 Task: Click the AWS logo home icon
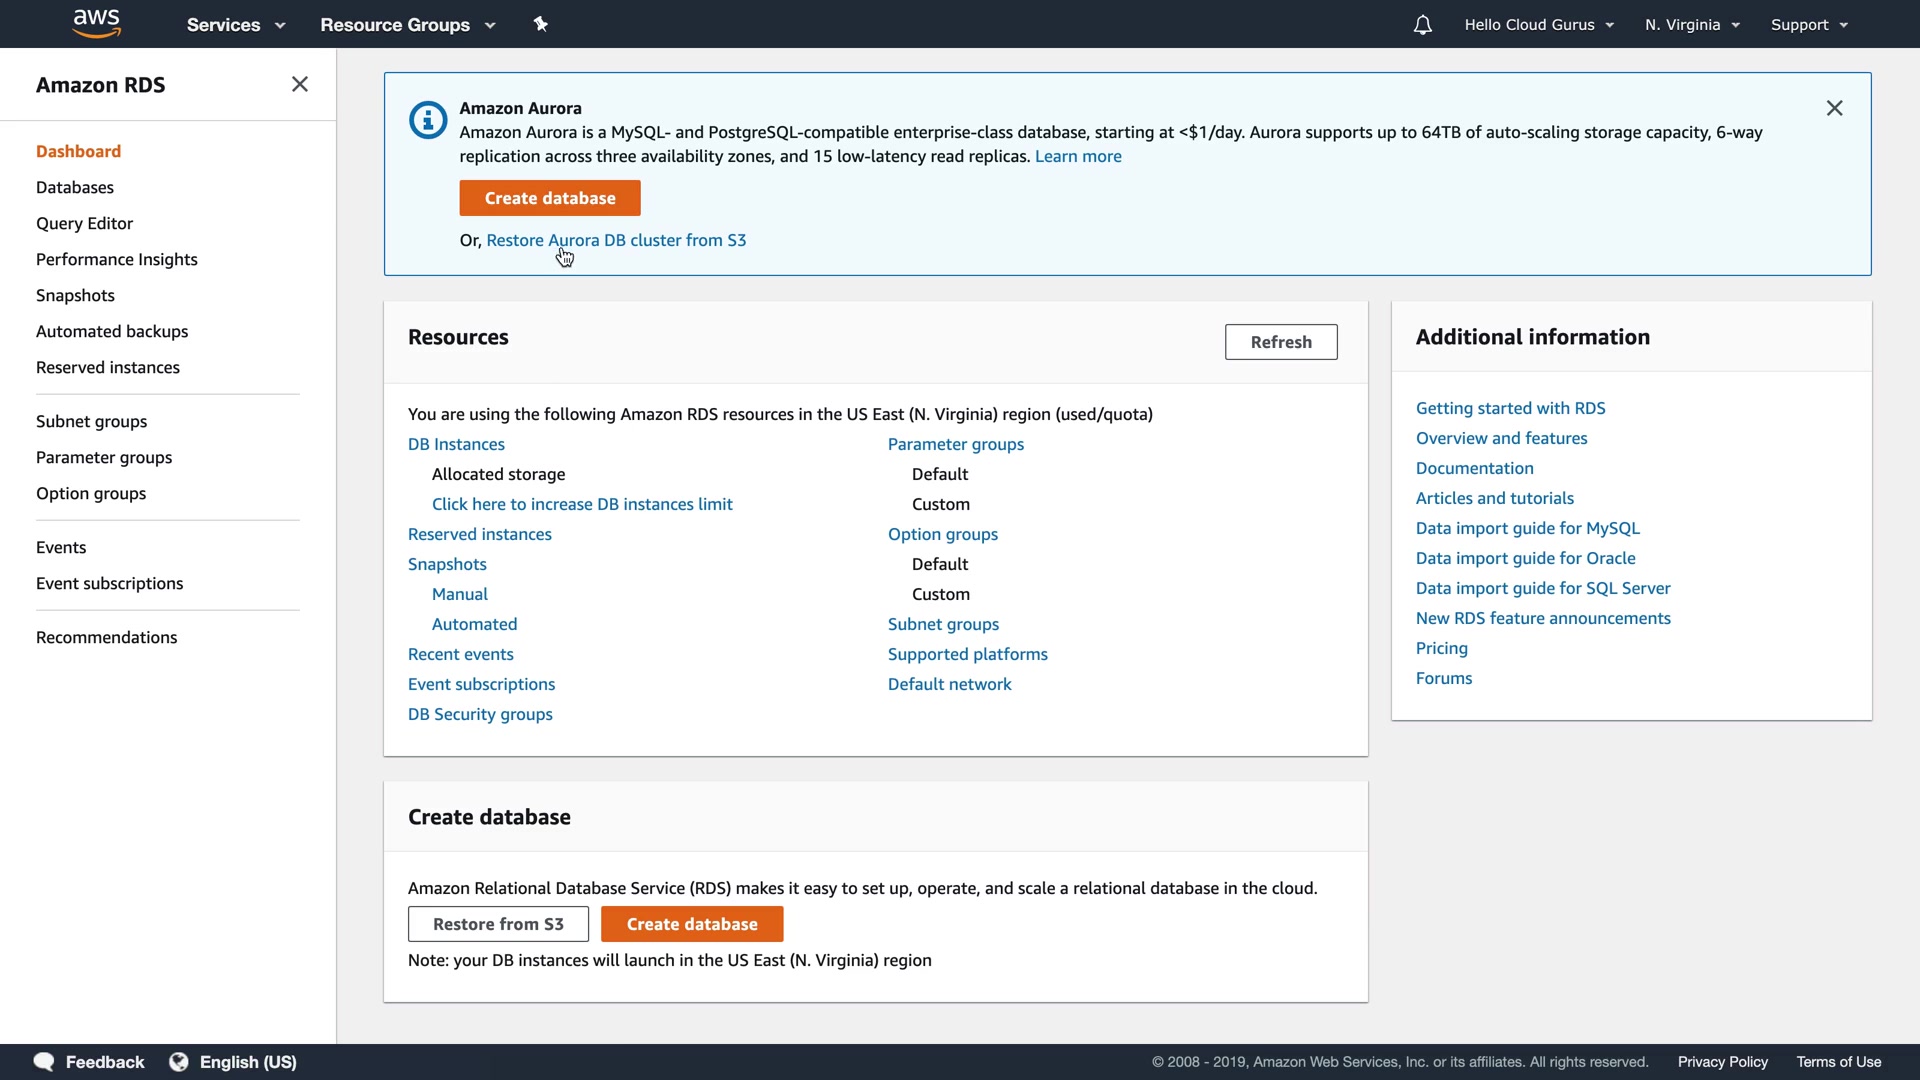coord(97,23)
